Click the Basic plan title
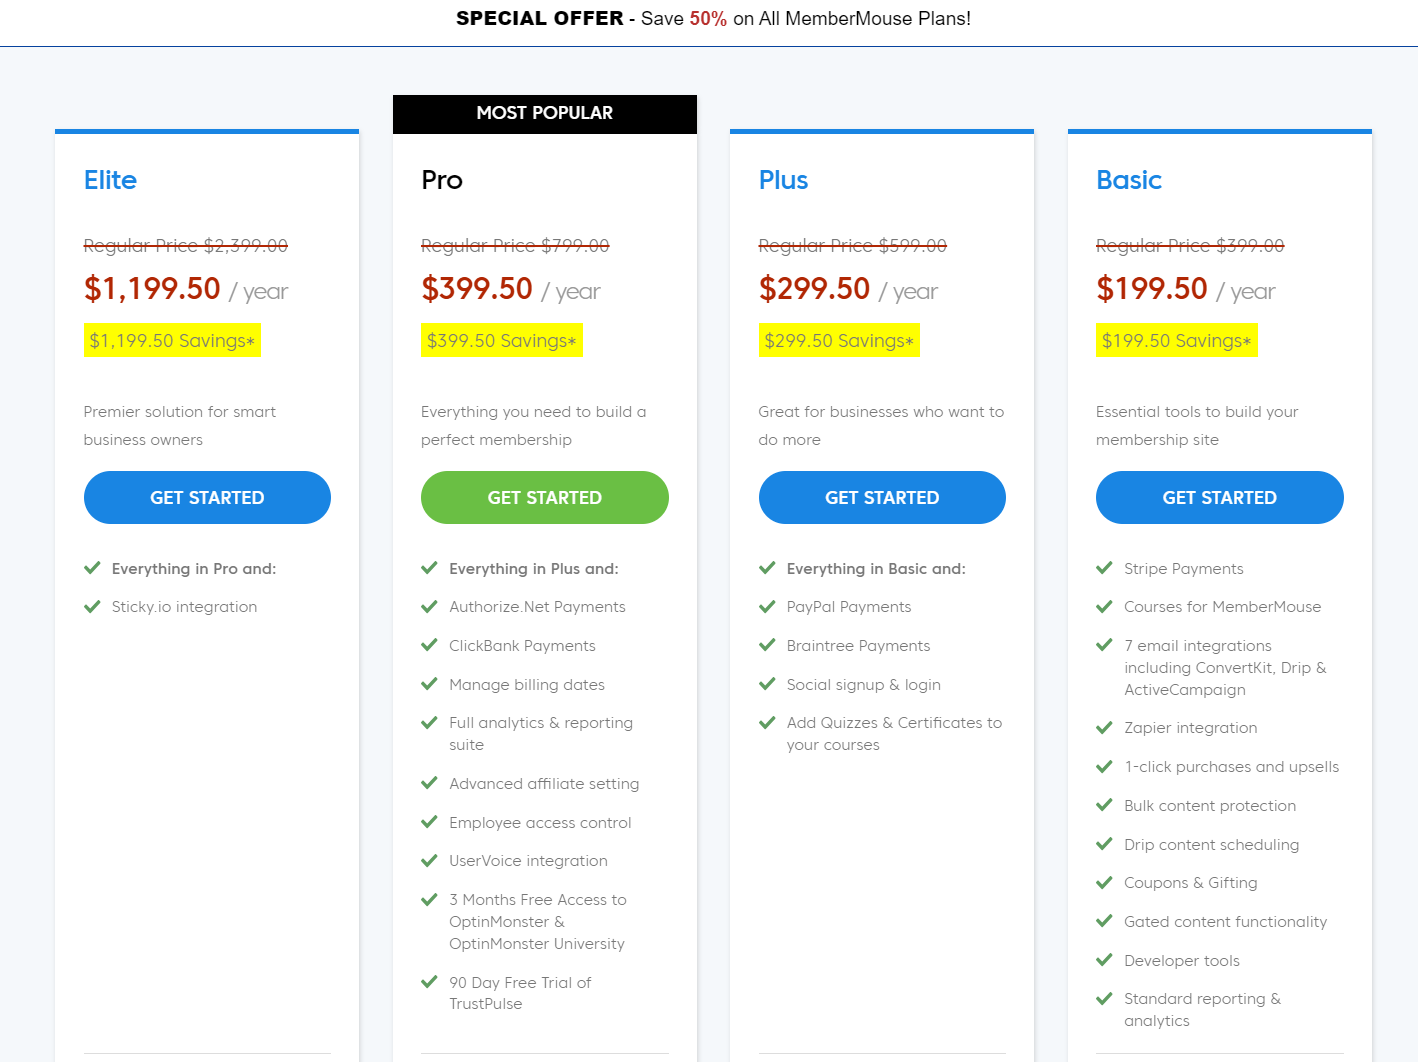Screen dimensions: 1418x1062 tap(1129, 180)
